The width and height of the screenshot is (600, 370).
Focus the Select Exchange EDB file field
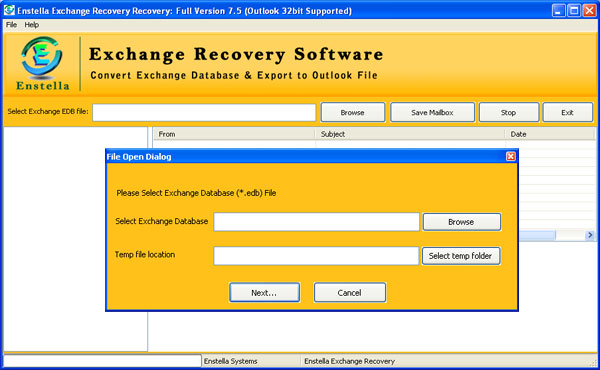point(204,112)
